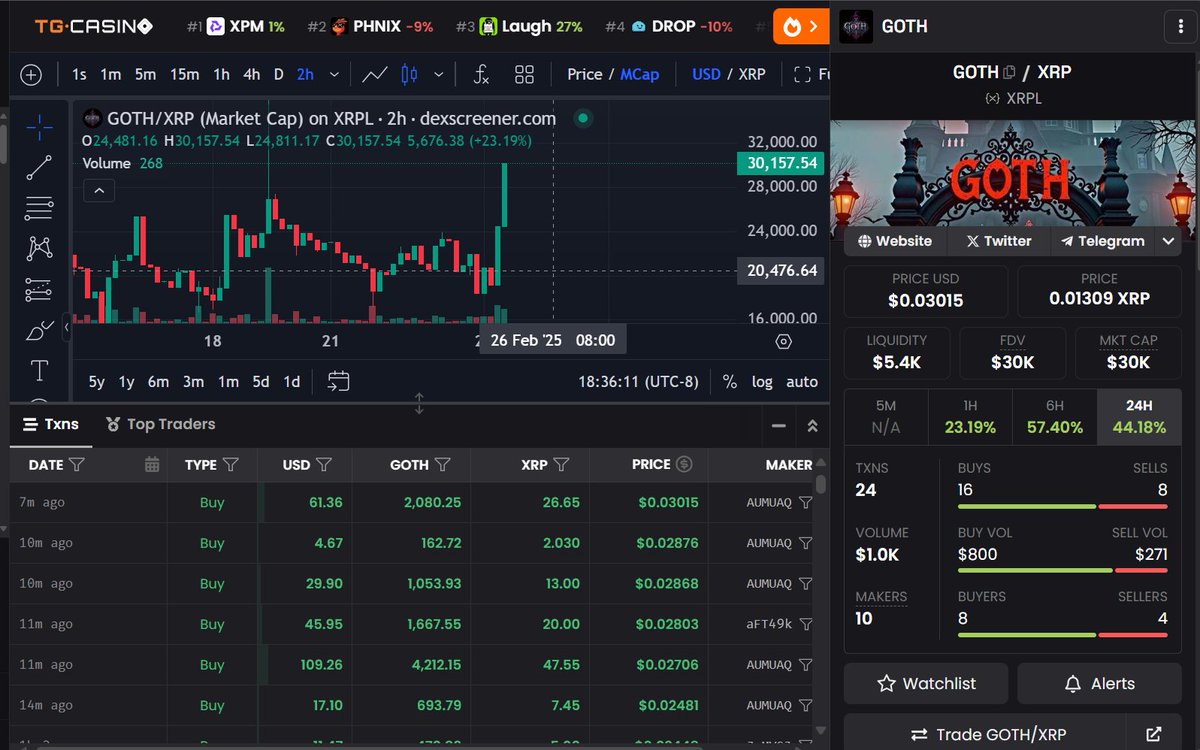This screenshot has height=750, width=1200.
Task: Click the add symbol plus icon
Action: coord(31,75)
